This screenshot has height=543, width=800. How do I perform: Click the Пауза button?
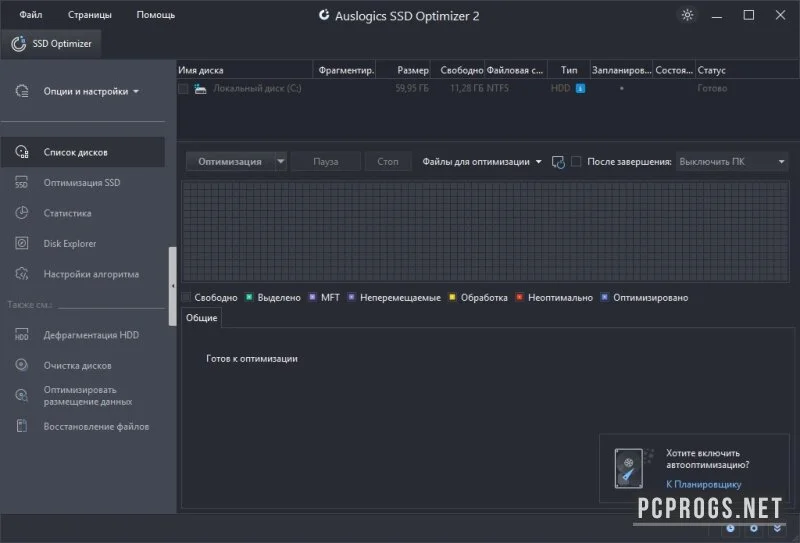click(326, 162)
